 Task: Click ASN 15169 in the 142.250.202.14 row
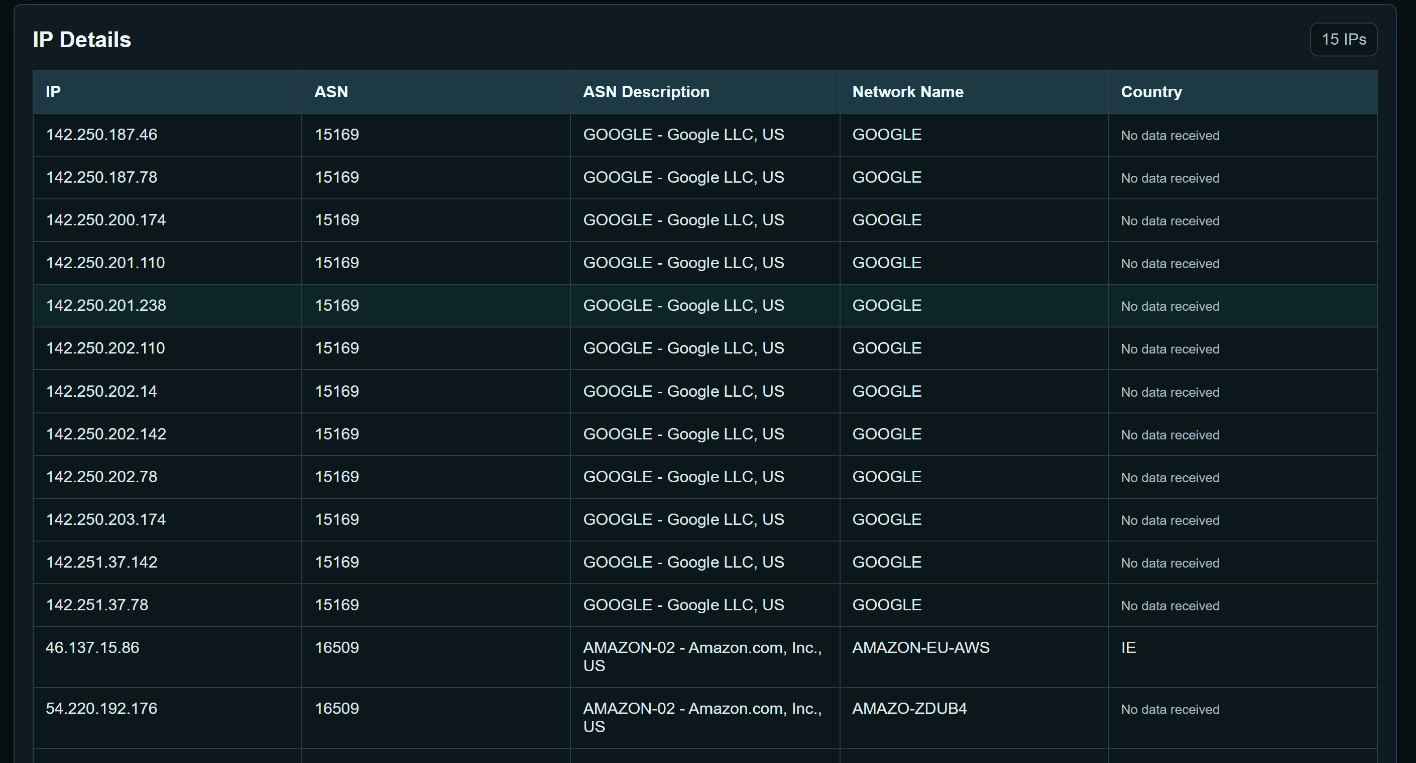tap(337, 392)
